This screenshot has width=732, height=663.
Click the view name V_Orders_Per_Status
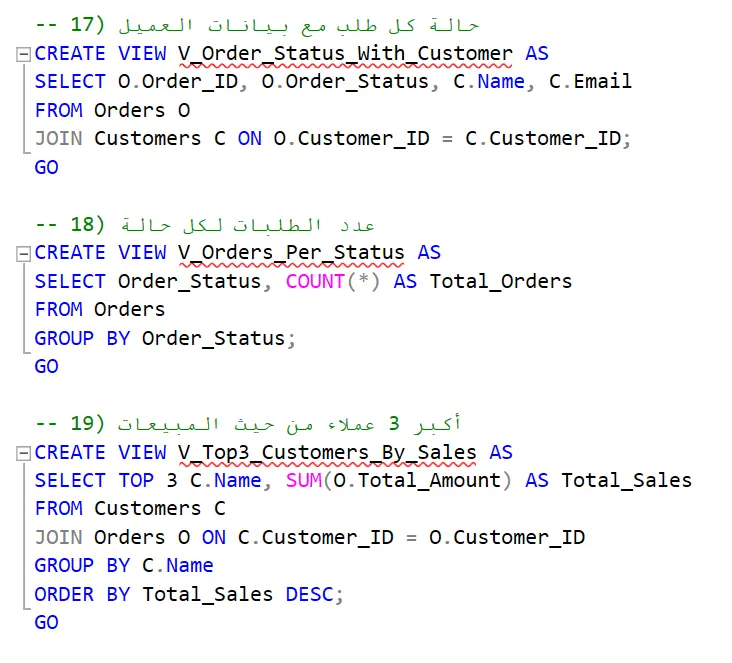291,253
